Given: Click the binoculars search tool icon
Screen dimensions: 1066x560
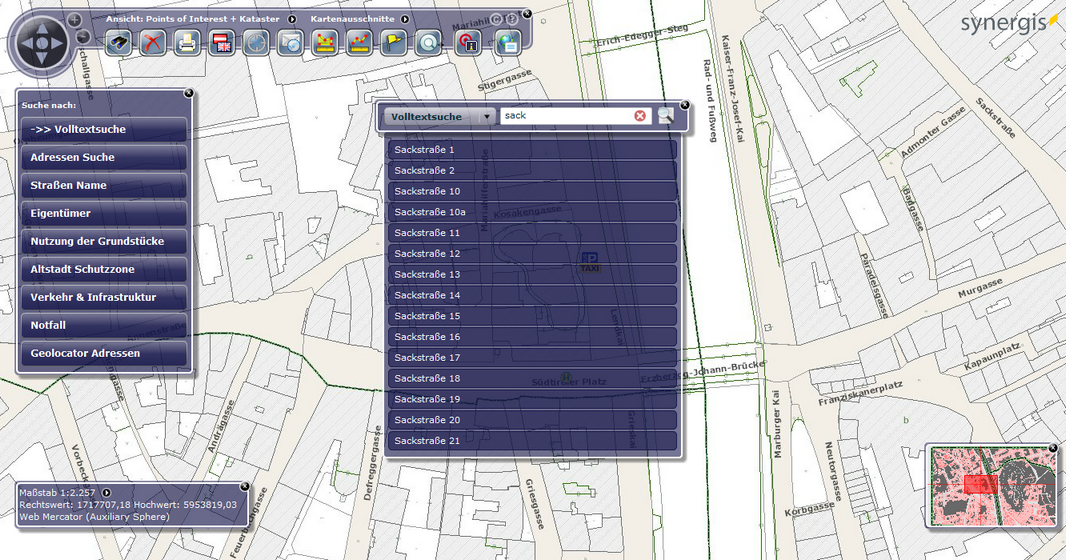Looking at the screenshot, I should click(121, 43).
